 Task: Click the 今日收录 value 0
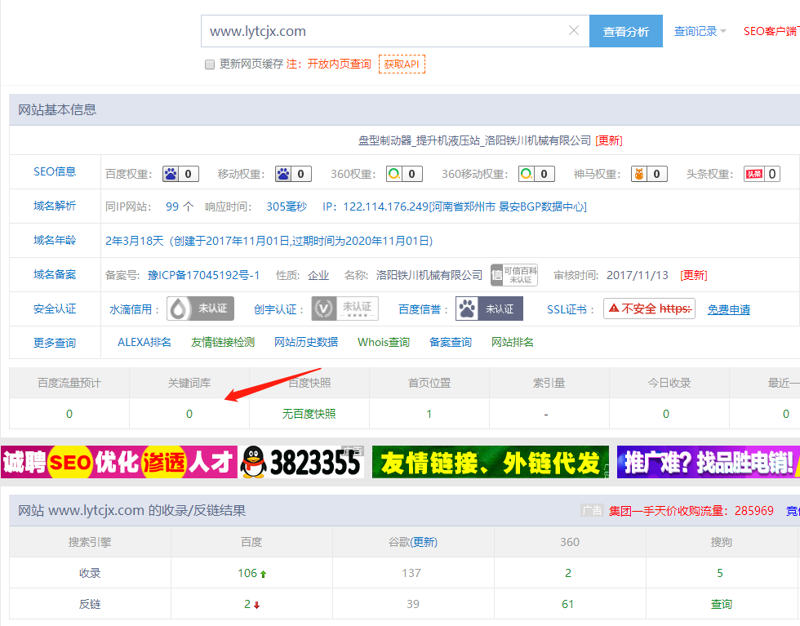point(666,414)
